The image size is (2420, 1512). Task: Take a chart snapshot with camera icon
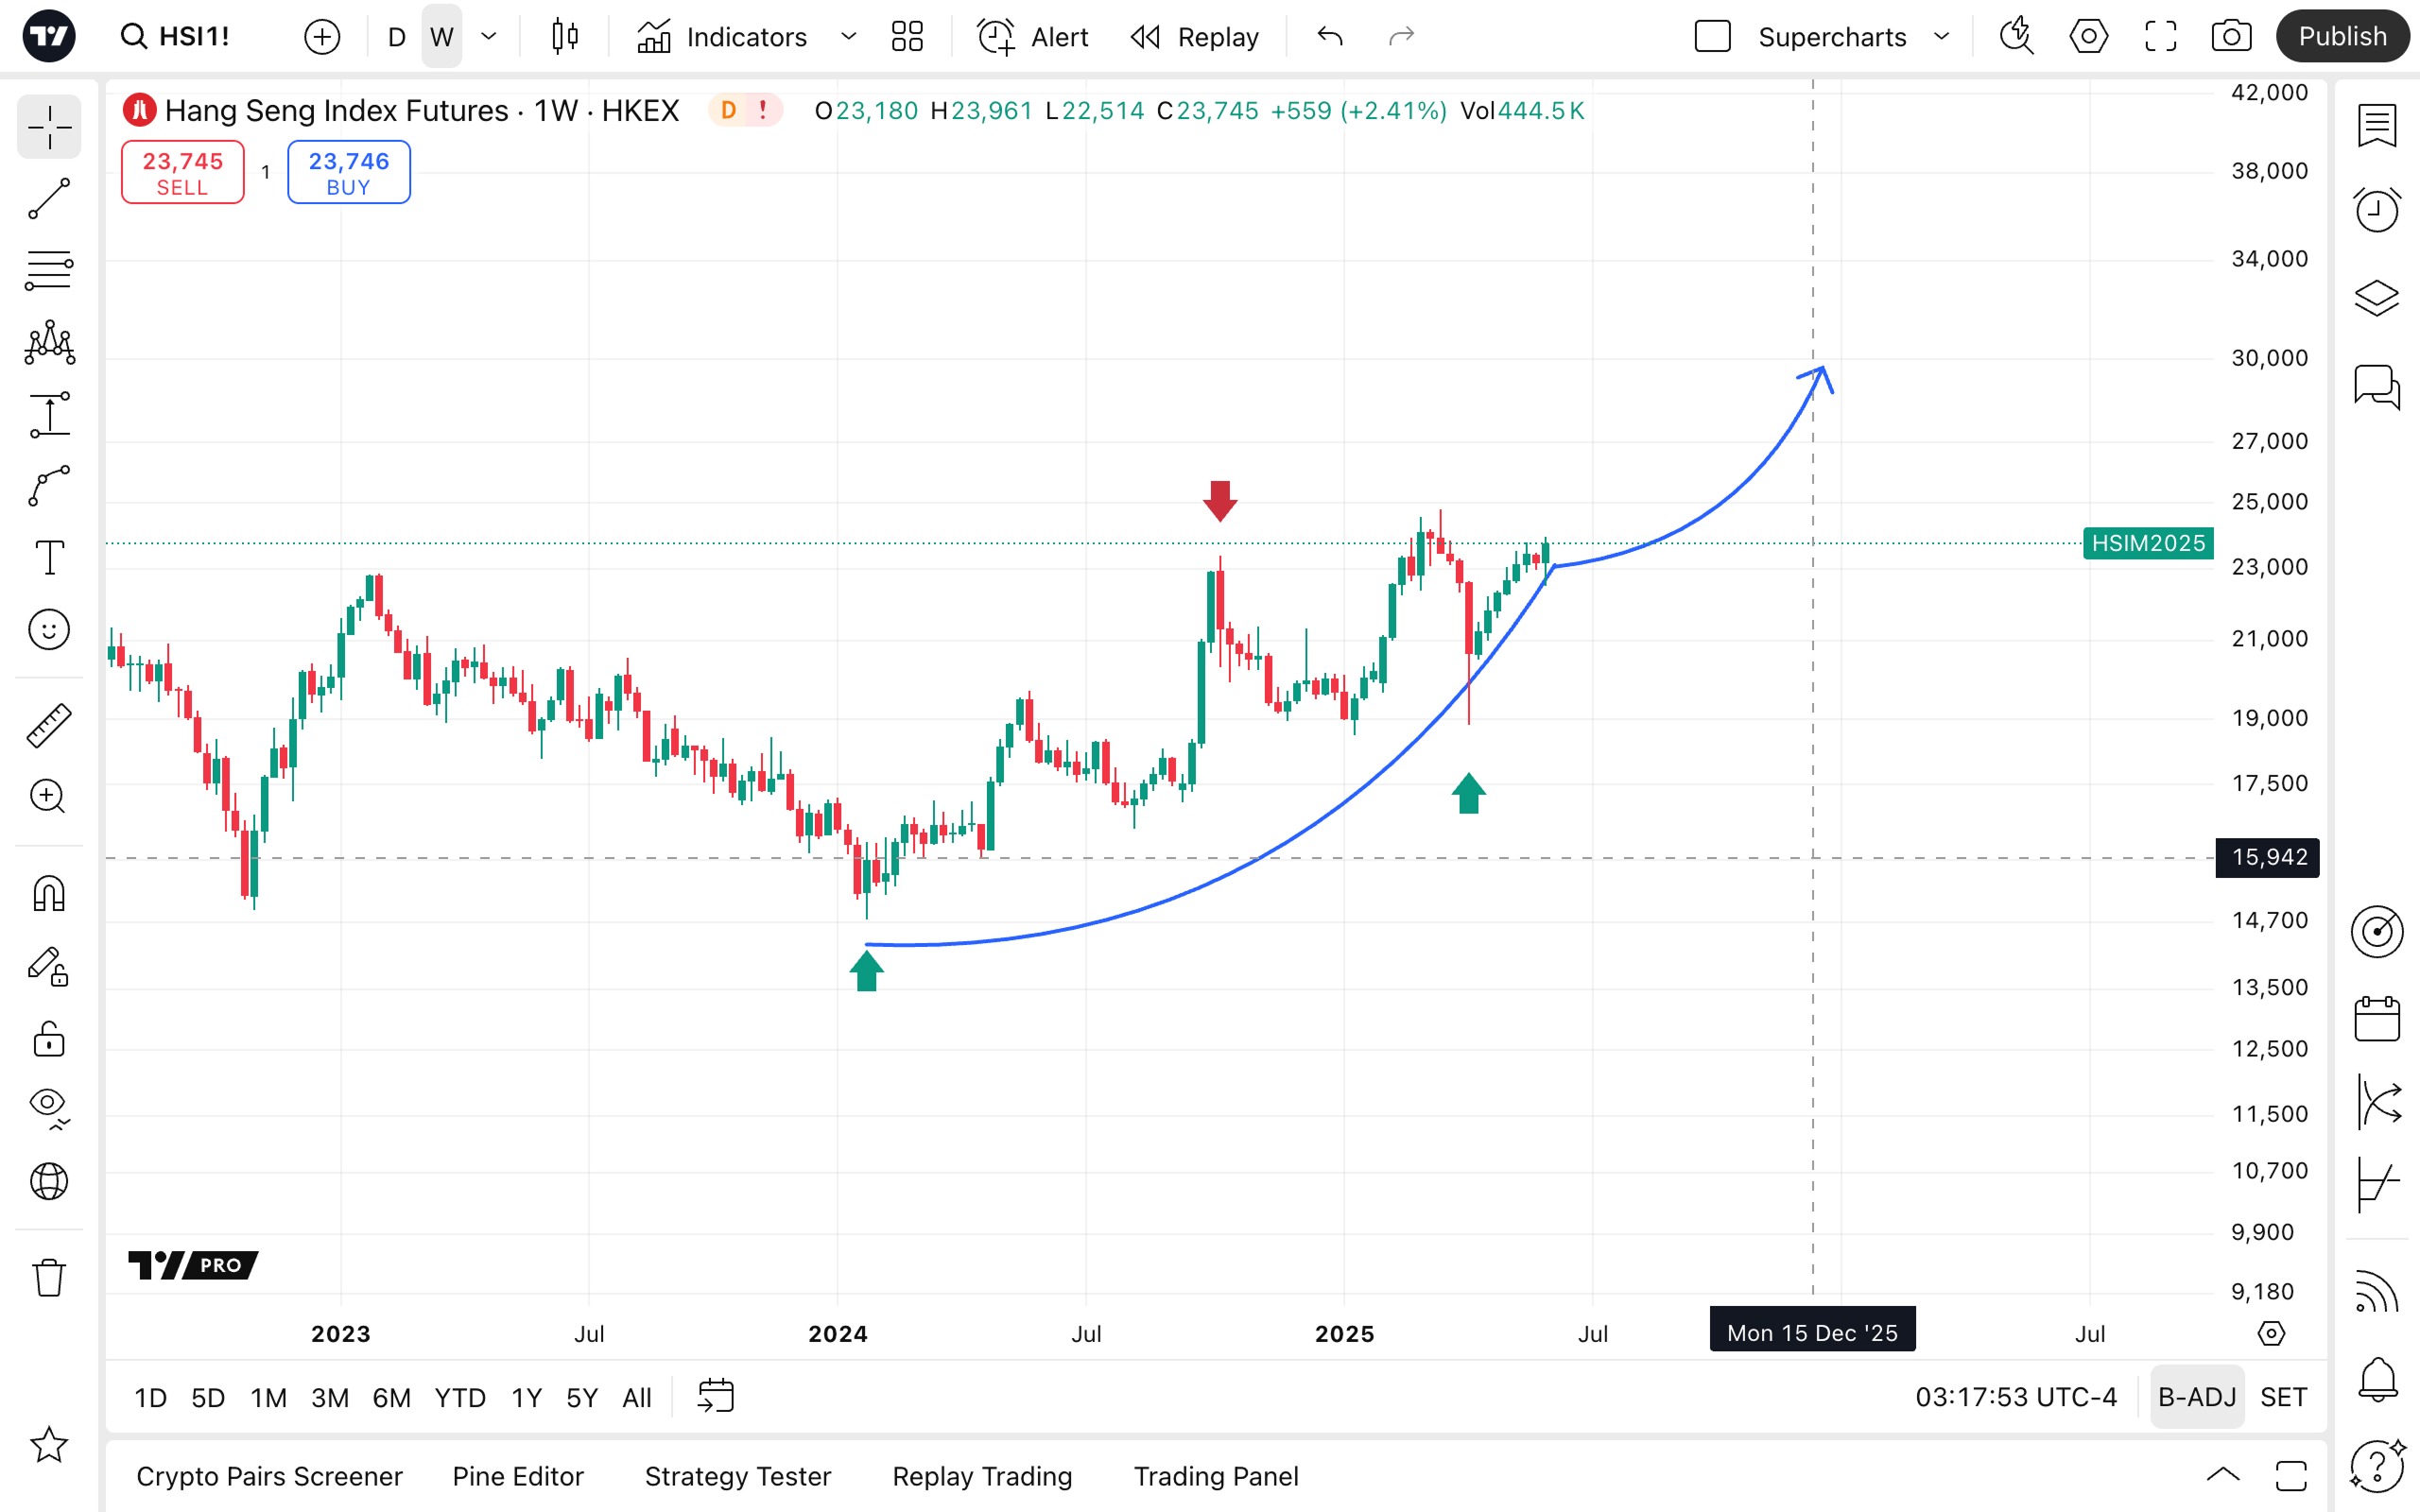click(2231, 37)
